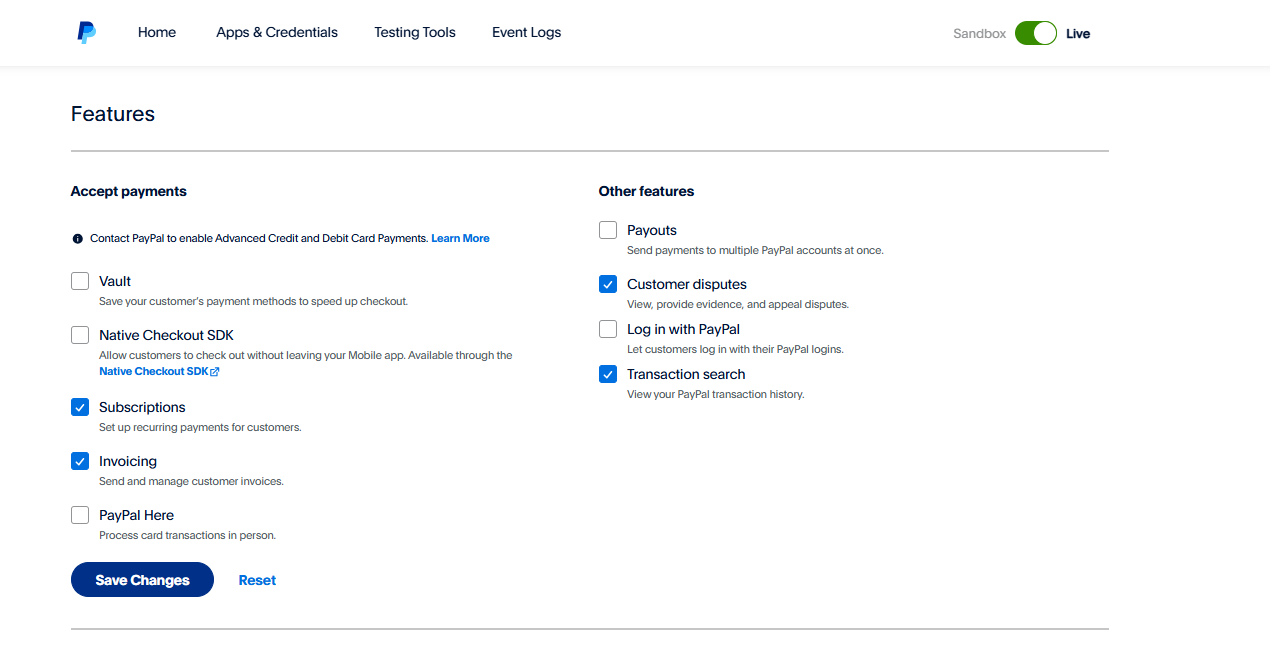The image size is (1270, 667).
Task: Open the Native Checkout SDK blue link
Action: 154,372
